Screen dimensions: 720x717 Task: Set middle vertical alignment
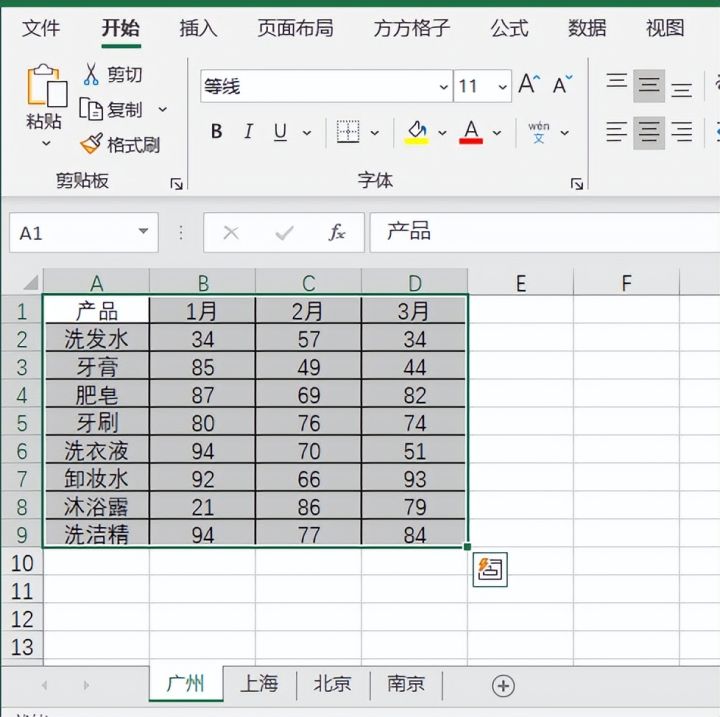pos(648,85)
